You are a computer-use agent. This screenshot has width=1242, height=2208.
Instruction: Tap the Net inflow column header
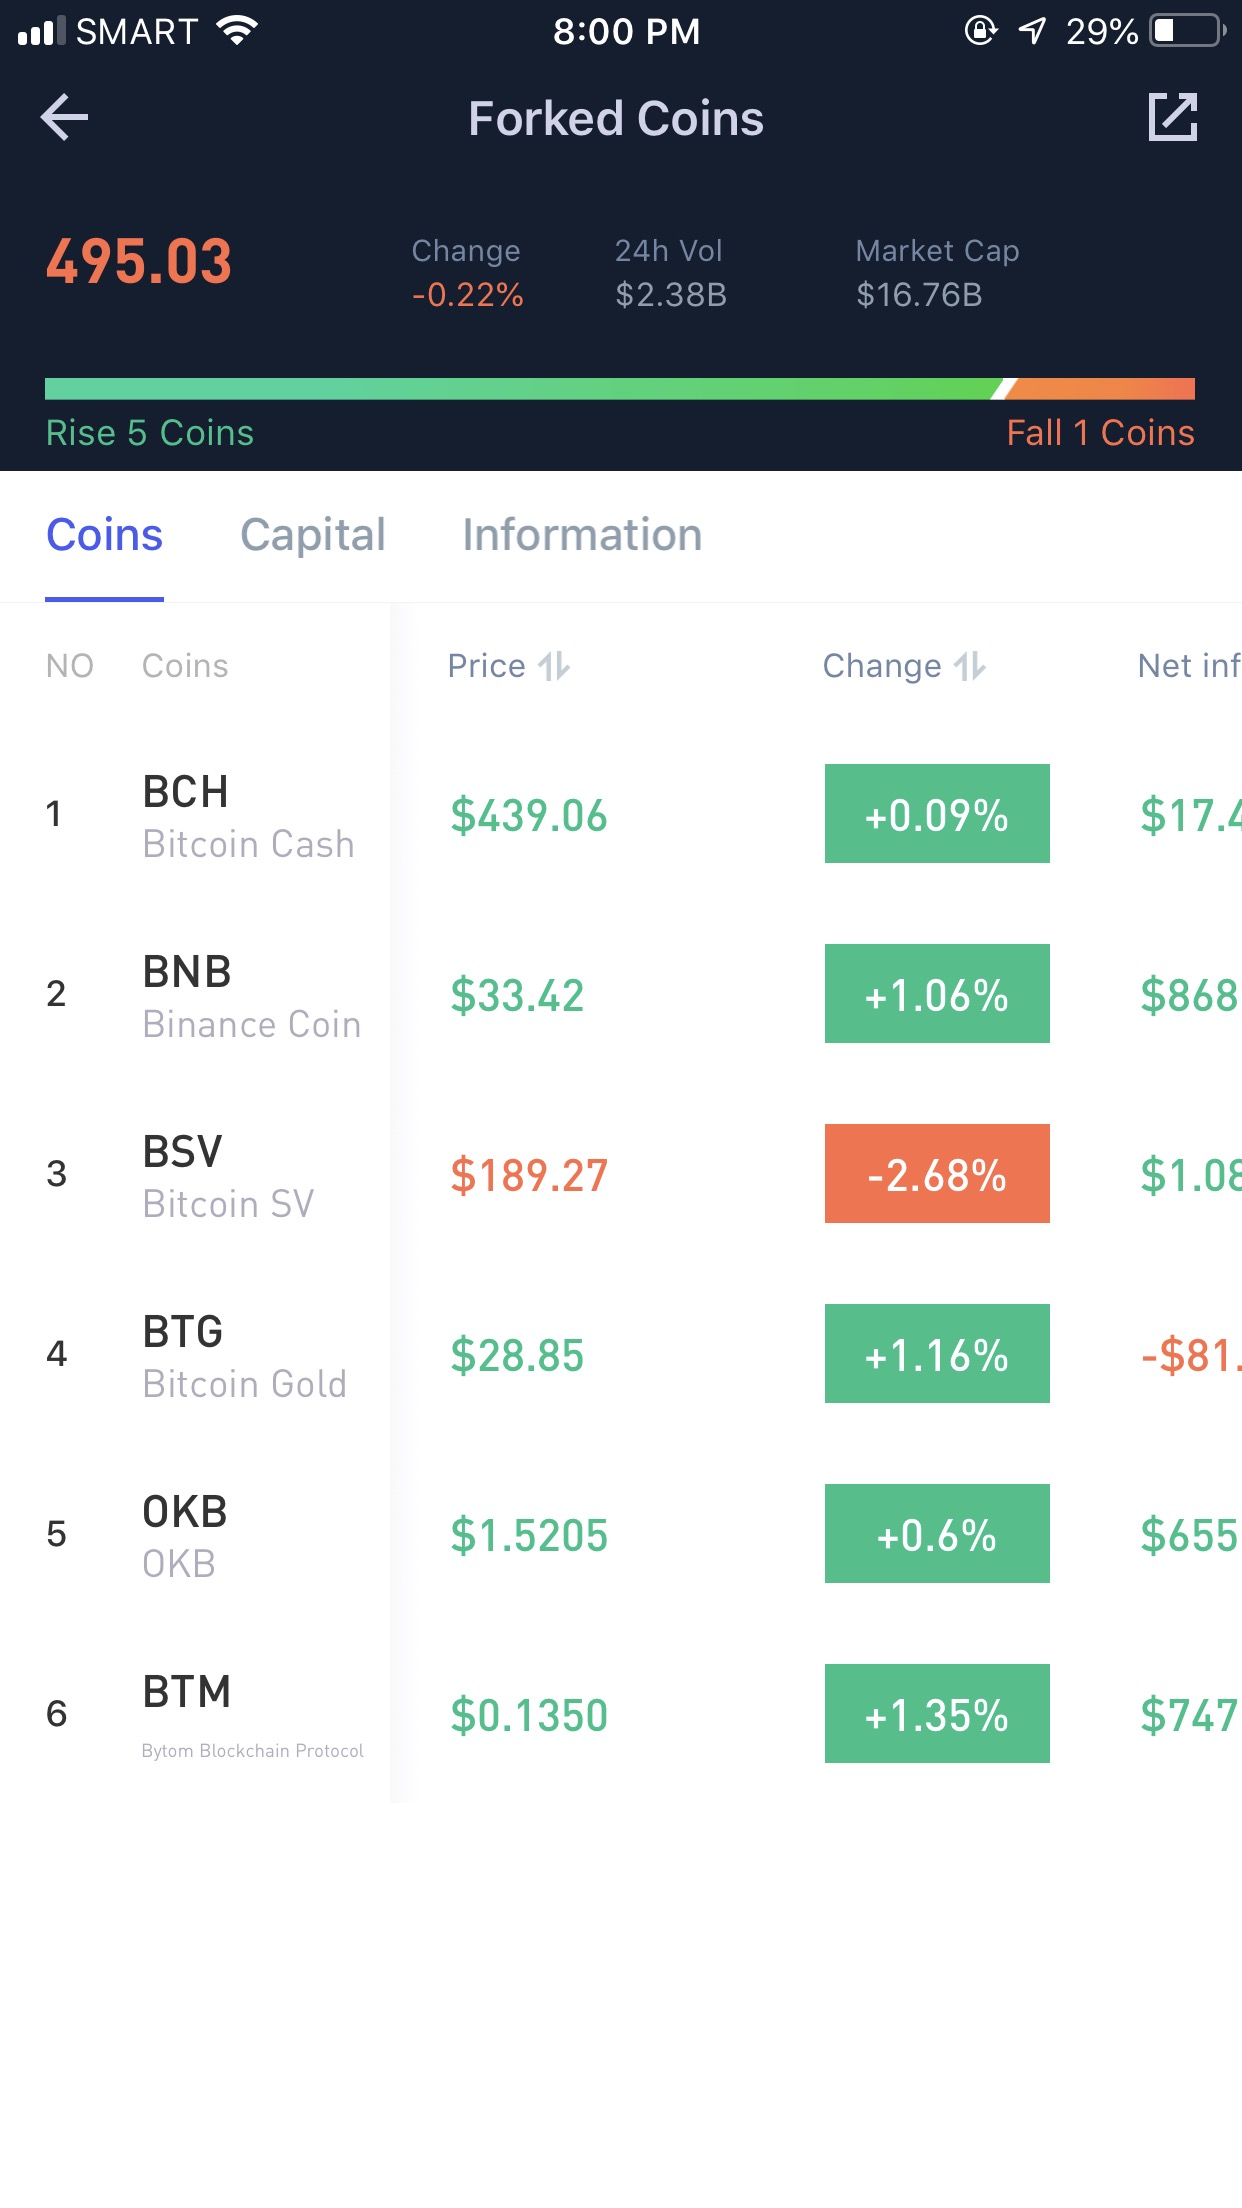point(1187,666)
